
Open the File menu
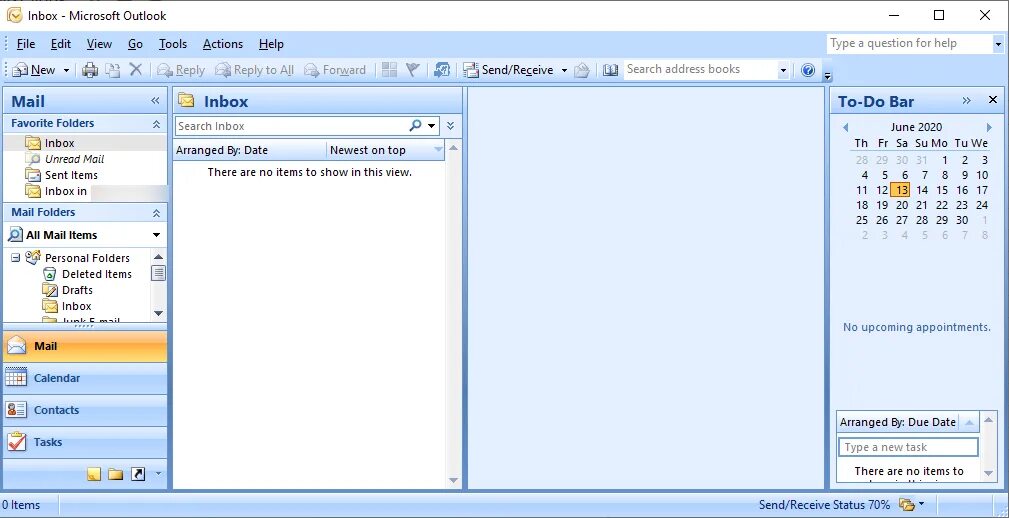pos(26,44)
